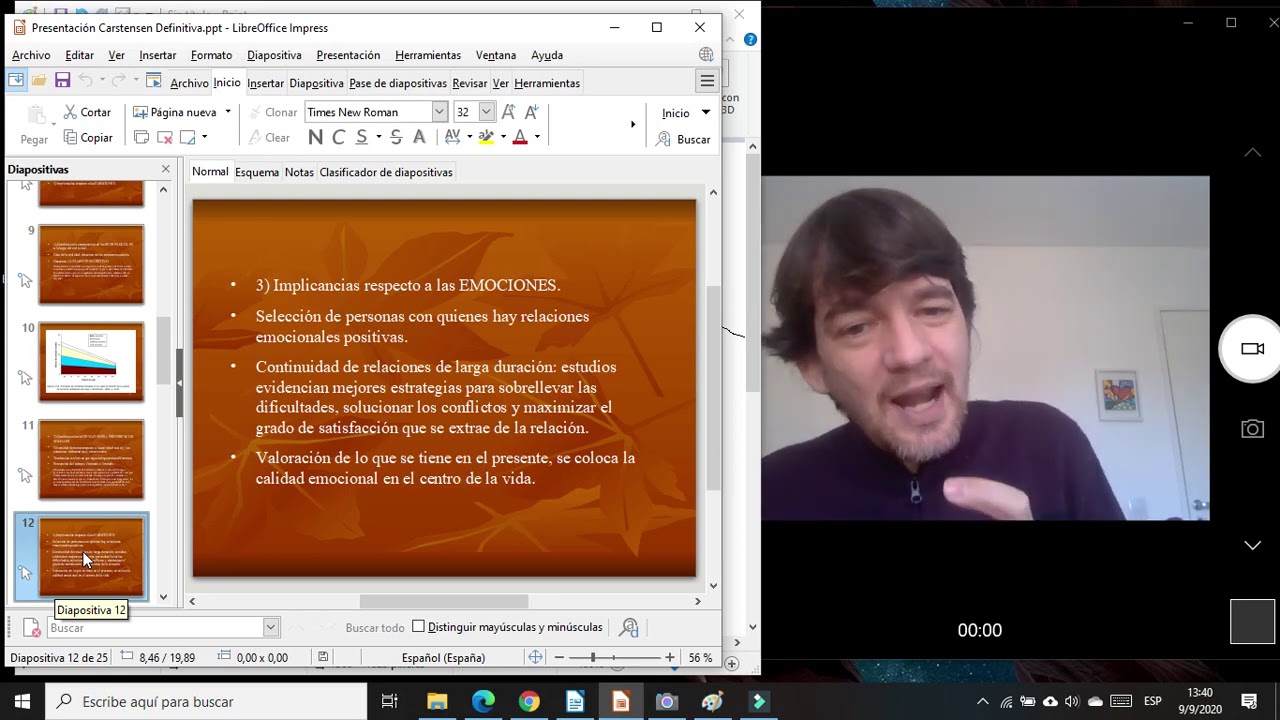
Task: Click the Buscar find button in ribbon
Action: click(683, 140)
